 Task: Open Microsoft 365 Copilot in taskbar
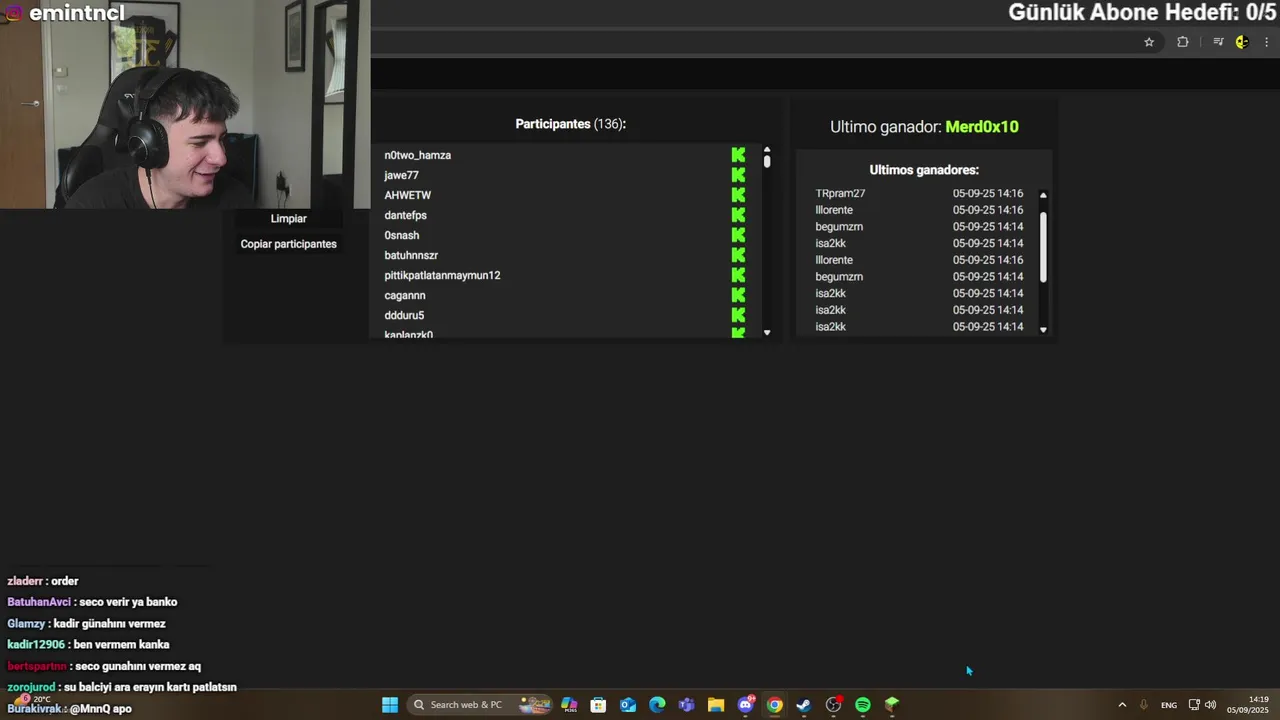(x=569, y=705)
